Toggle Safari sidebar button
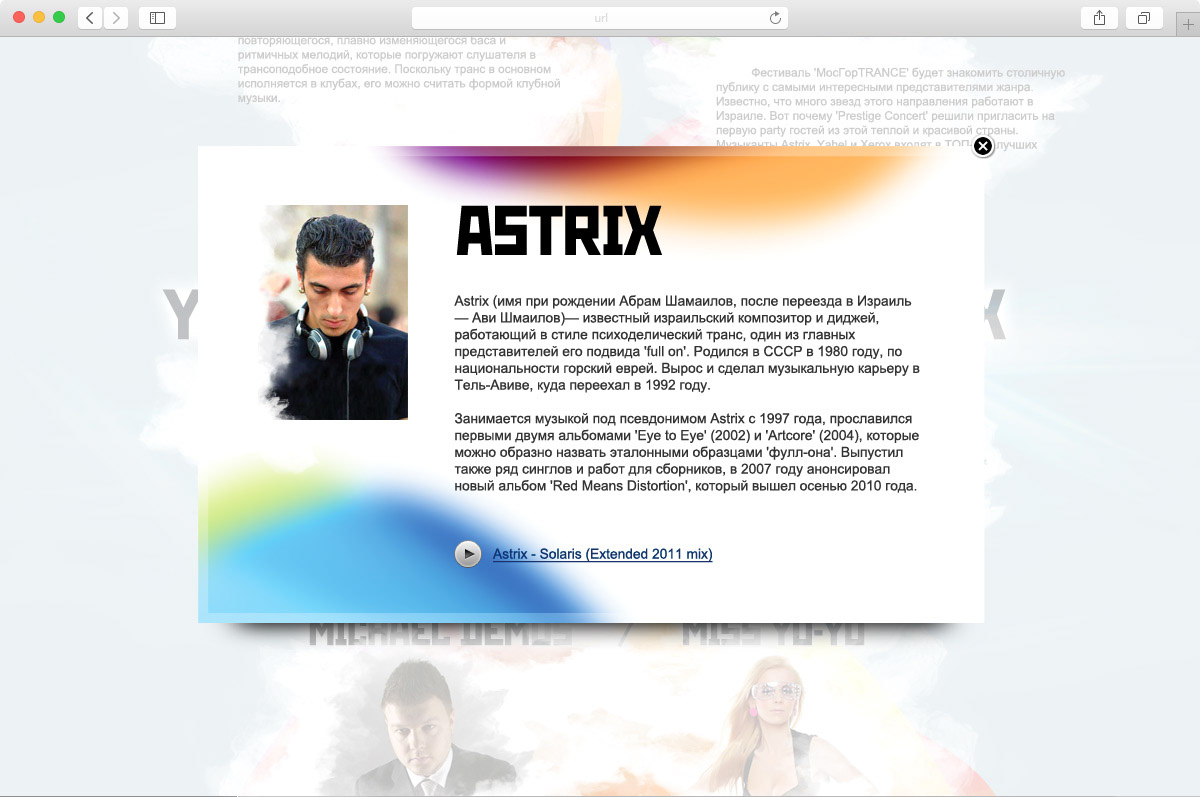This screenshot has height=797, width=1200. coord(157,18)
